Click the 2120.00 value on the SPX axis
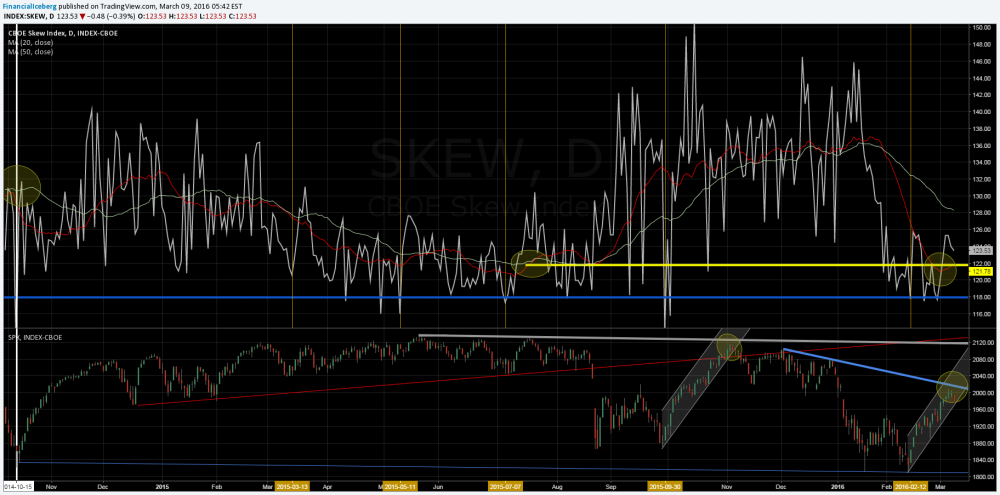Viewport: 1000px width, 495px height. tap(981, 343)
